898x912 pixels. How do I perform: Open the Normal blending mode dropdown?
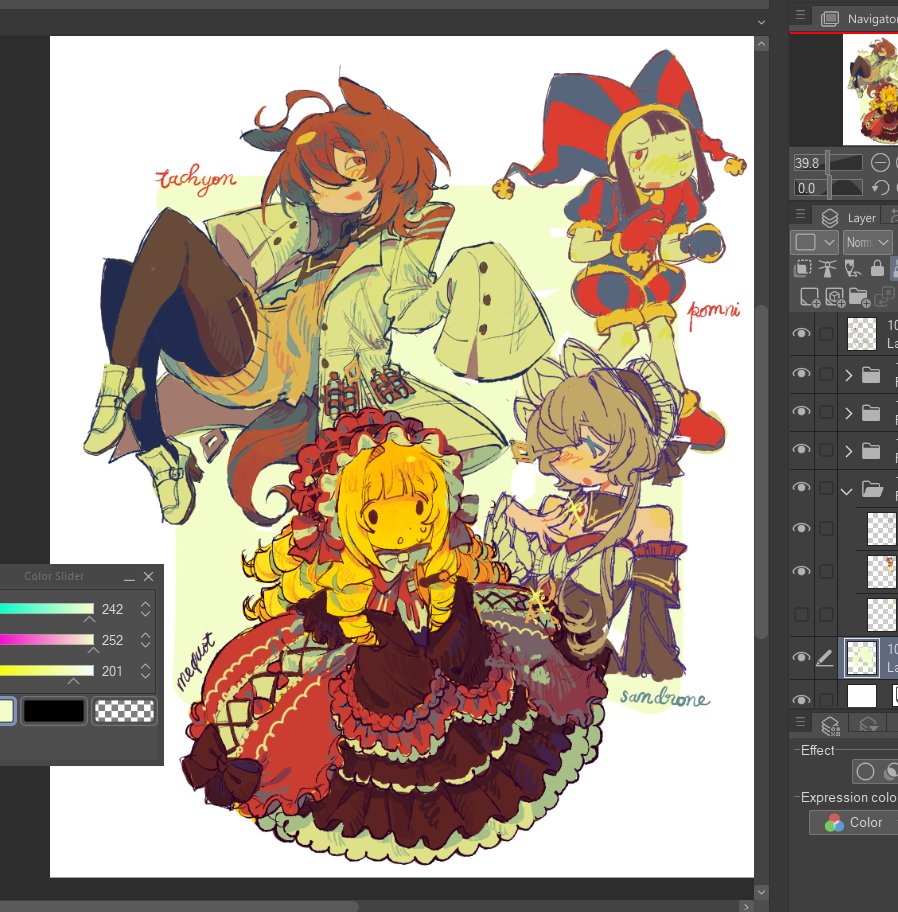point(867,242)
